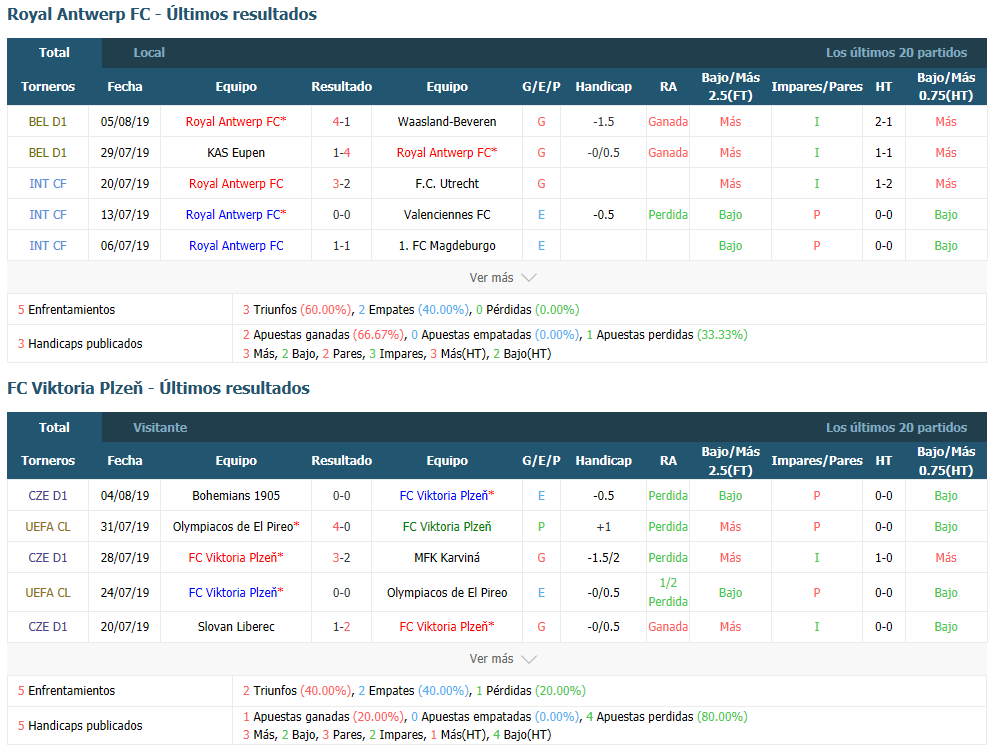
Task: Click the 3-2 result against F.C. Utrecht
Action: pos(341,184)
